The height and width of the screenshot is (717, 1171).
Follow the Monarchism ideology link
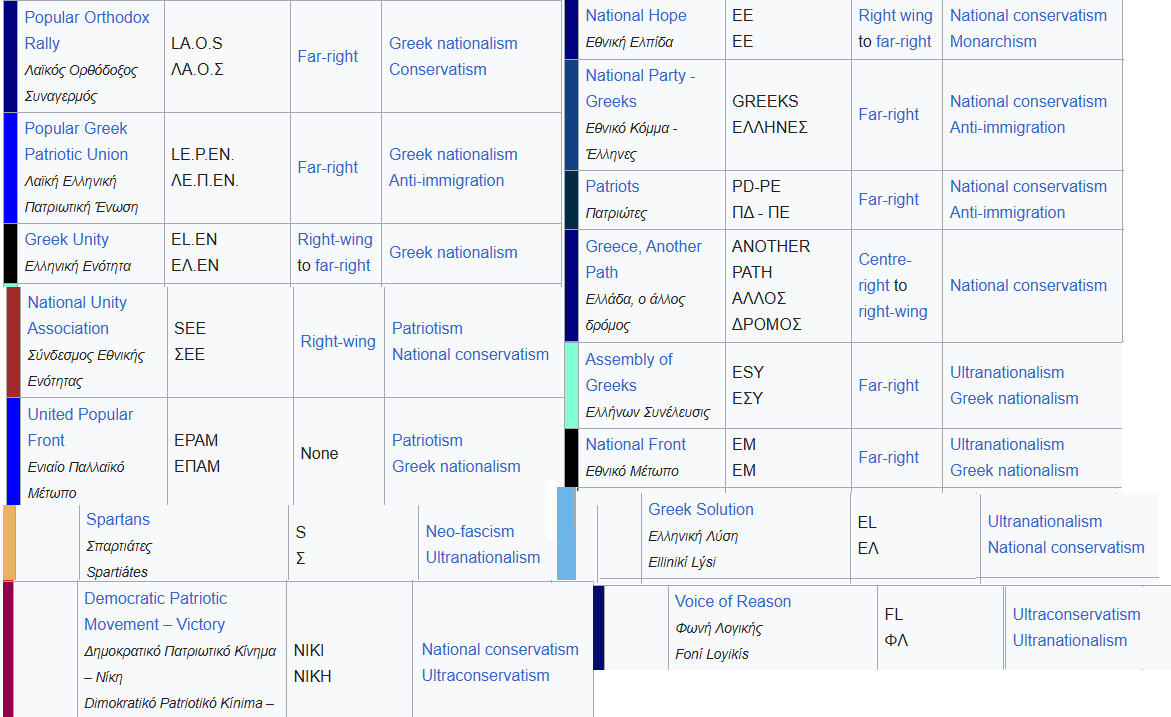[993, 41]
